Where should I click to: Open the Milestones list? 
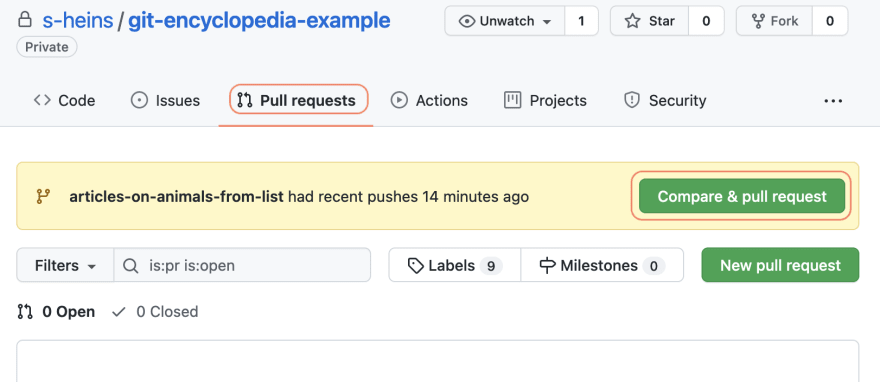(x=602, y=265)
